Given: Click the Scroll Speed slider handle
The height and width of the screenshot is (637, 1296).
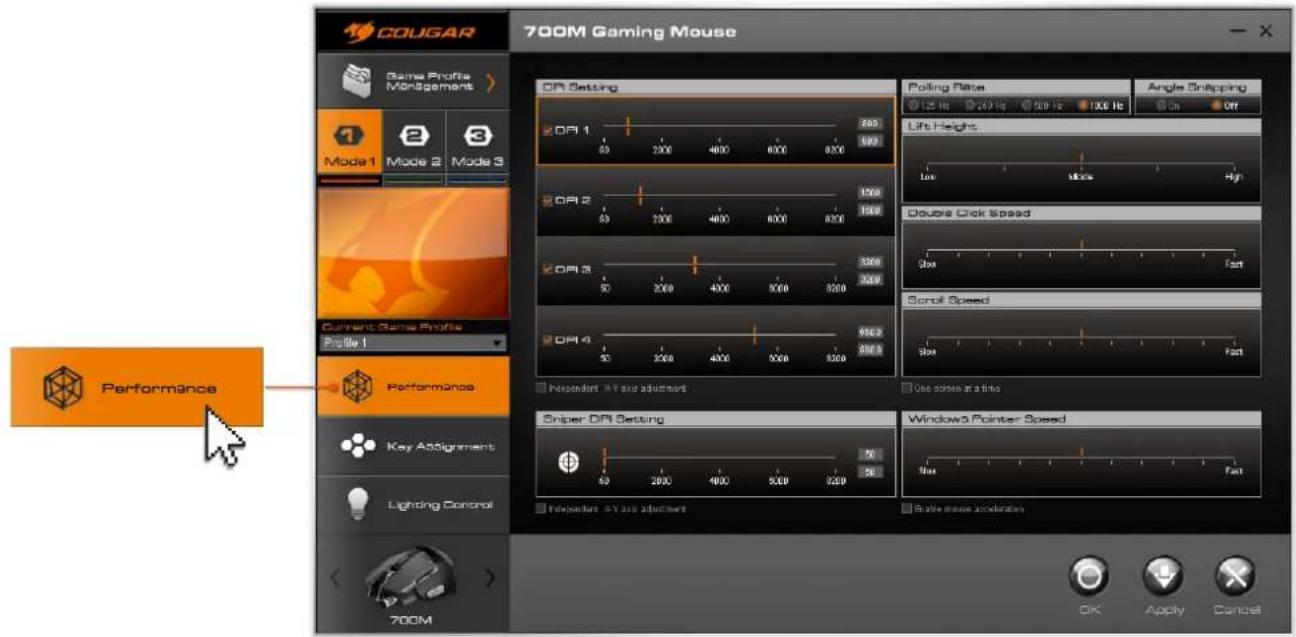Looking at the screenshot, I should point(1081,333).
